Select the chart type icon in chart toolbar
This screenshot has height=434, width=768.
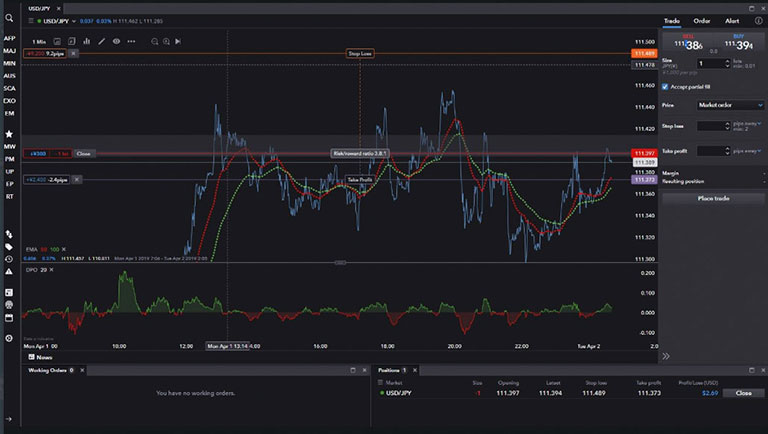tap(57, 42)
